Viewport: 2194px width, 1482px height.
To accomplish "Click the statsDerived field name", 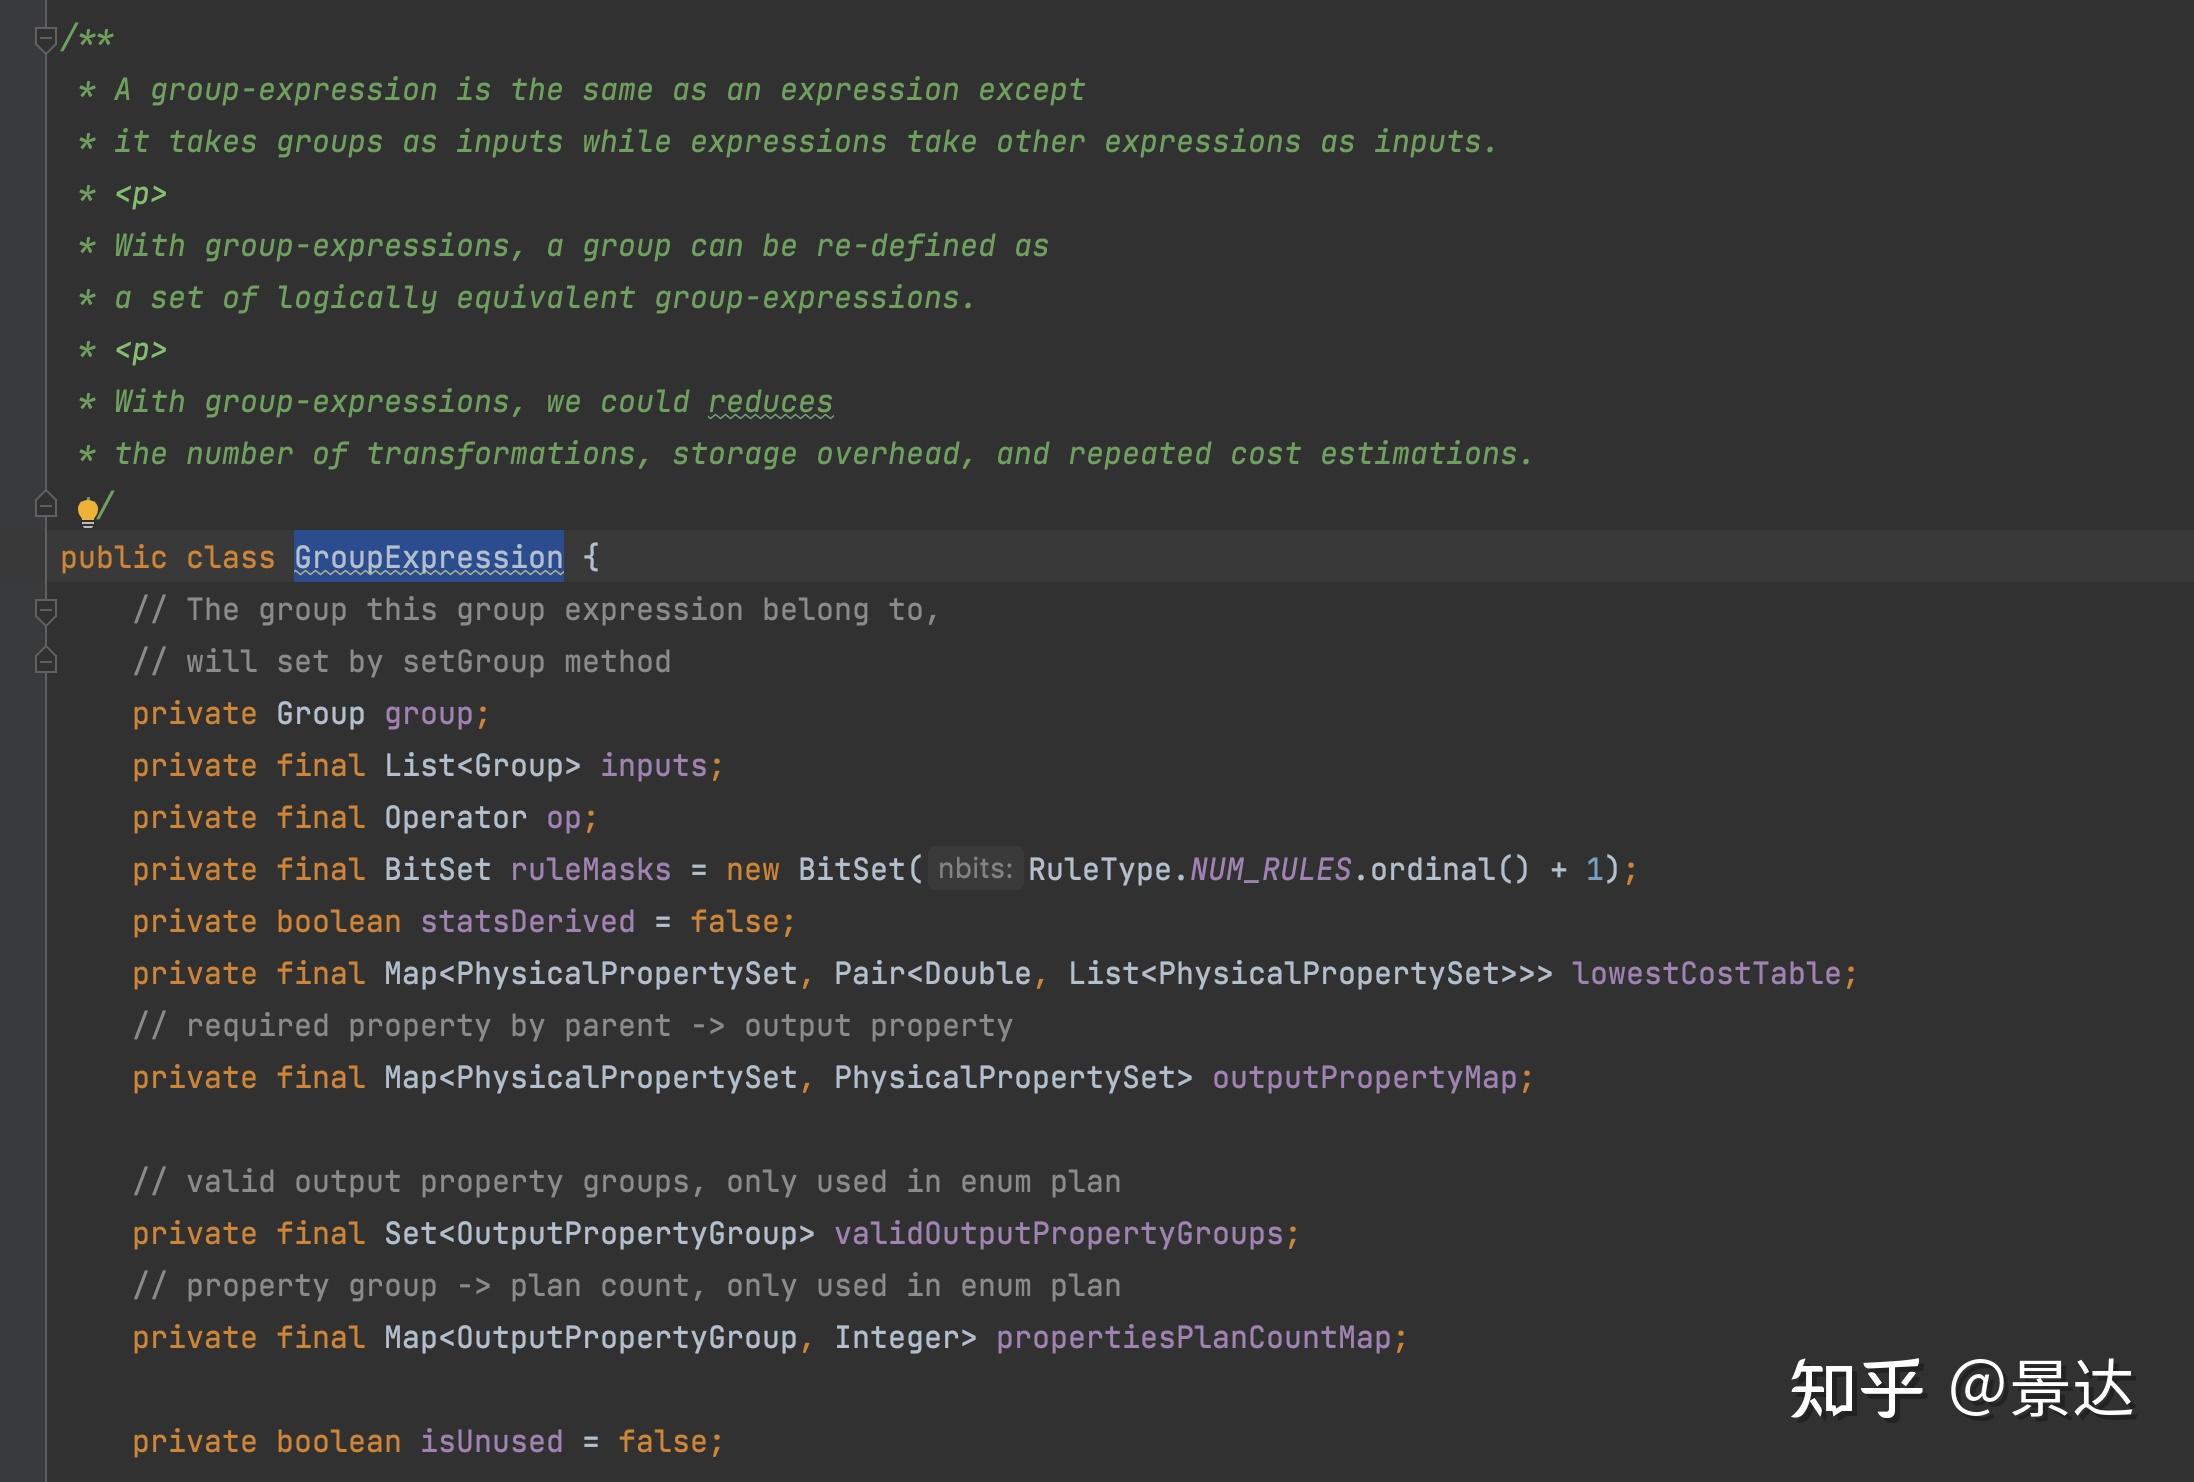I will click(527, 921).
